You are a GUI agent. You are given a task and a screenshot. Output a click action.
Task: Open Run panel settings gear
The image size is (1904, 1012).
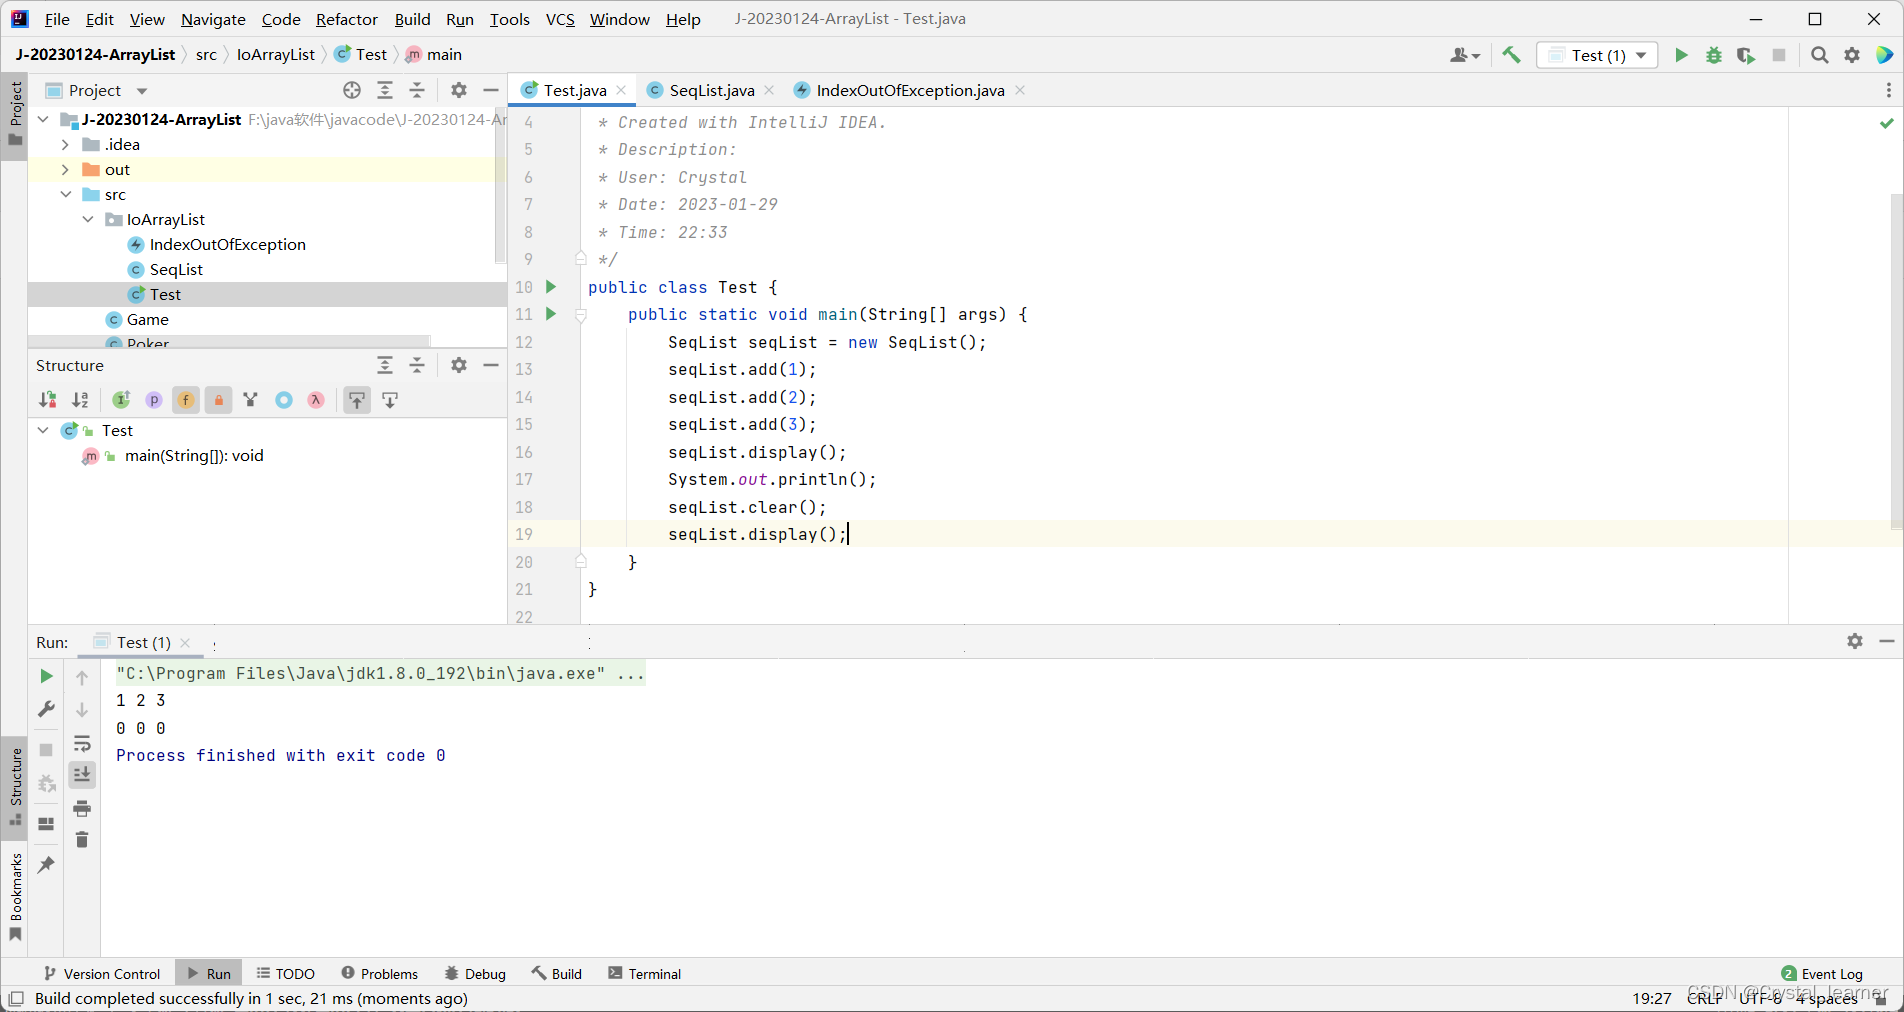point(1855,641)
